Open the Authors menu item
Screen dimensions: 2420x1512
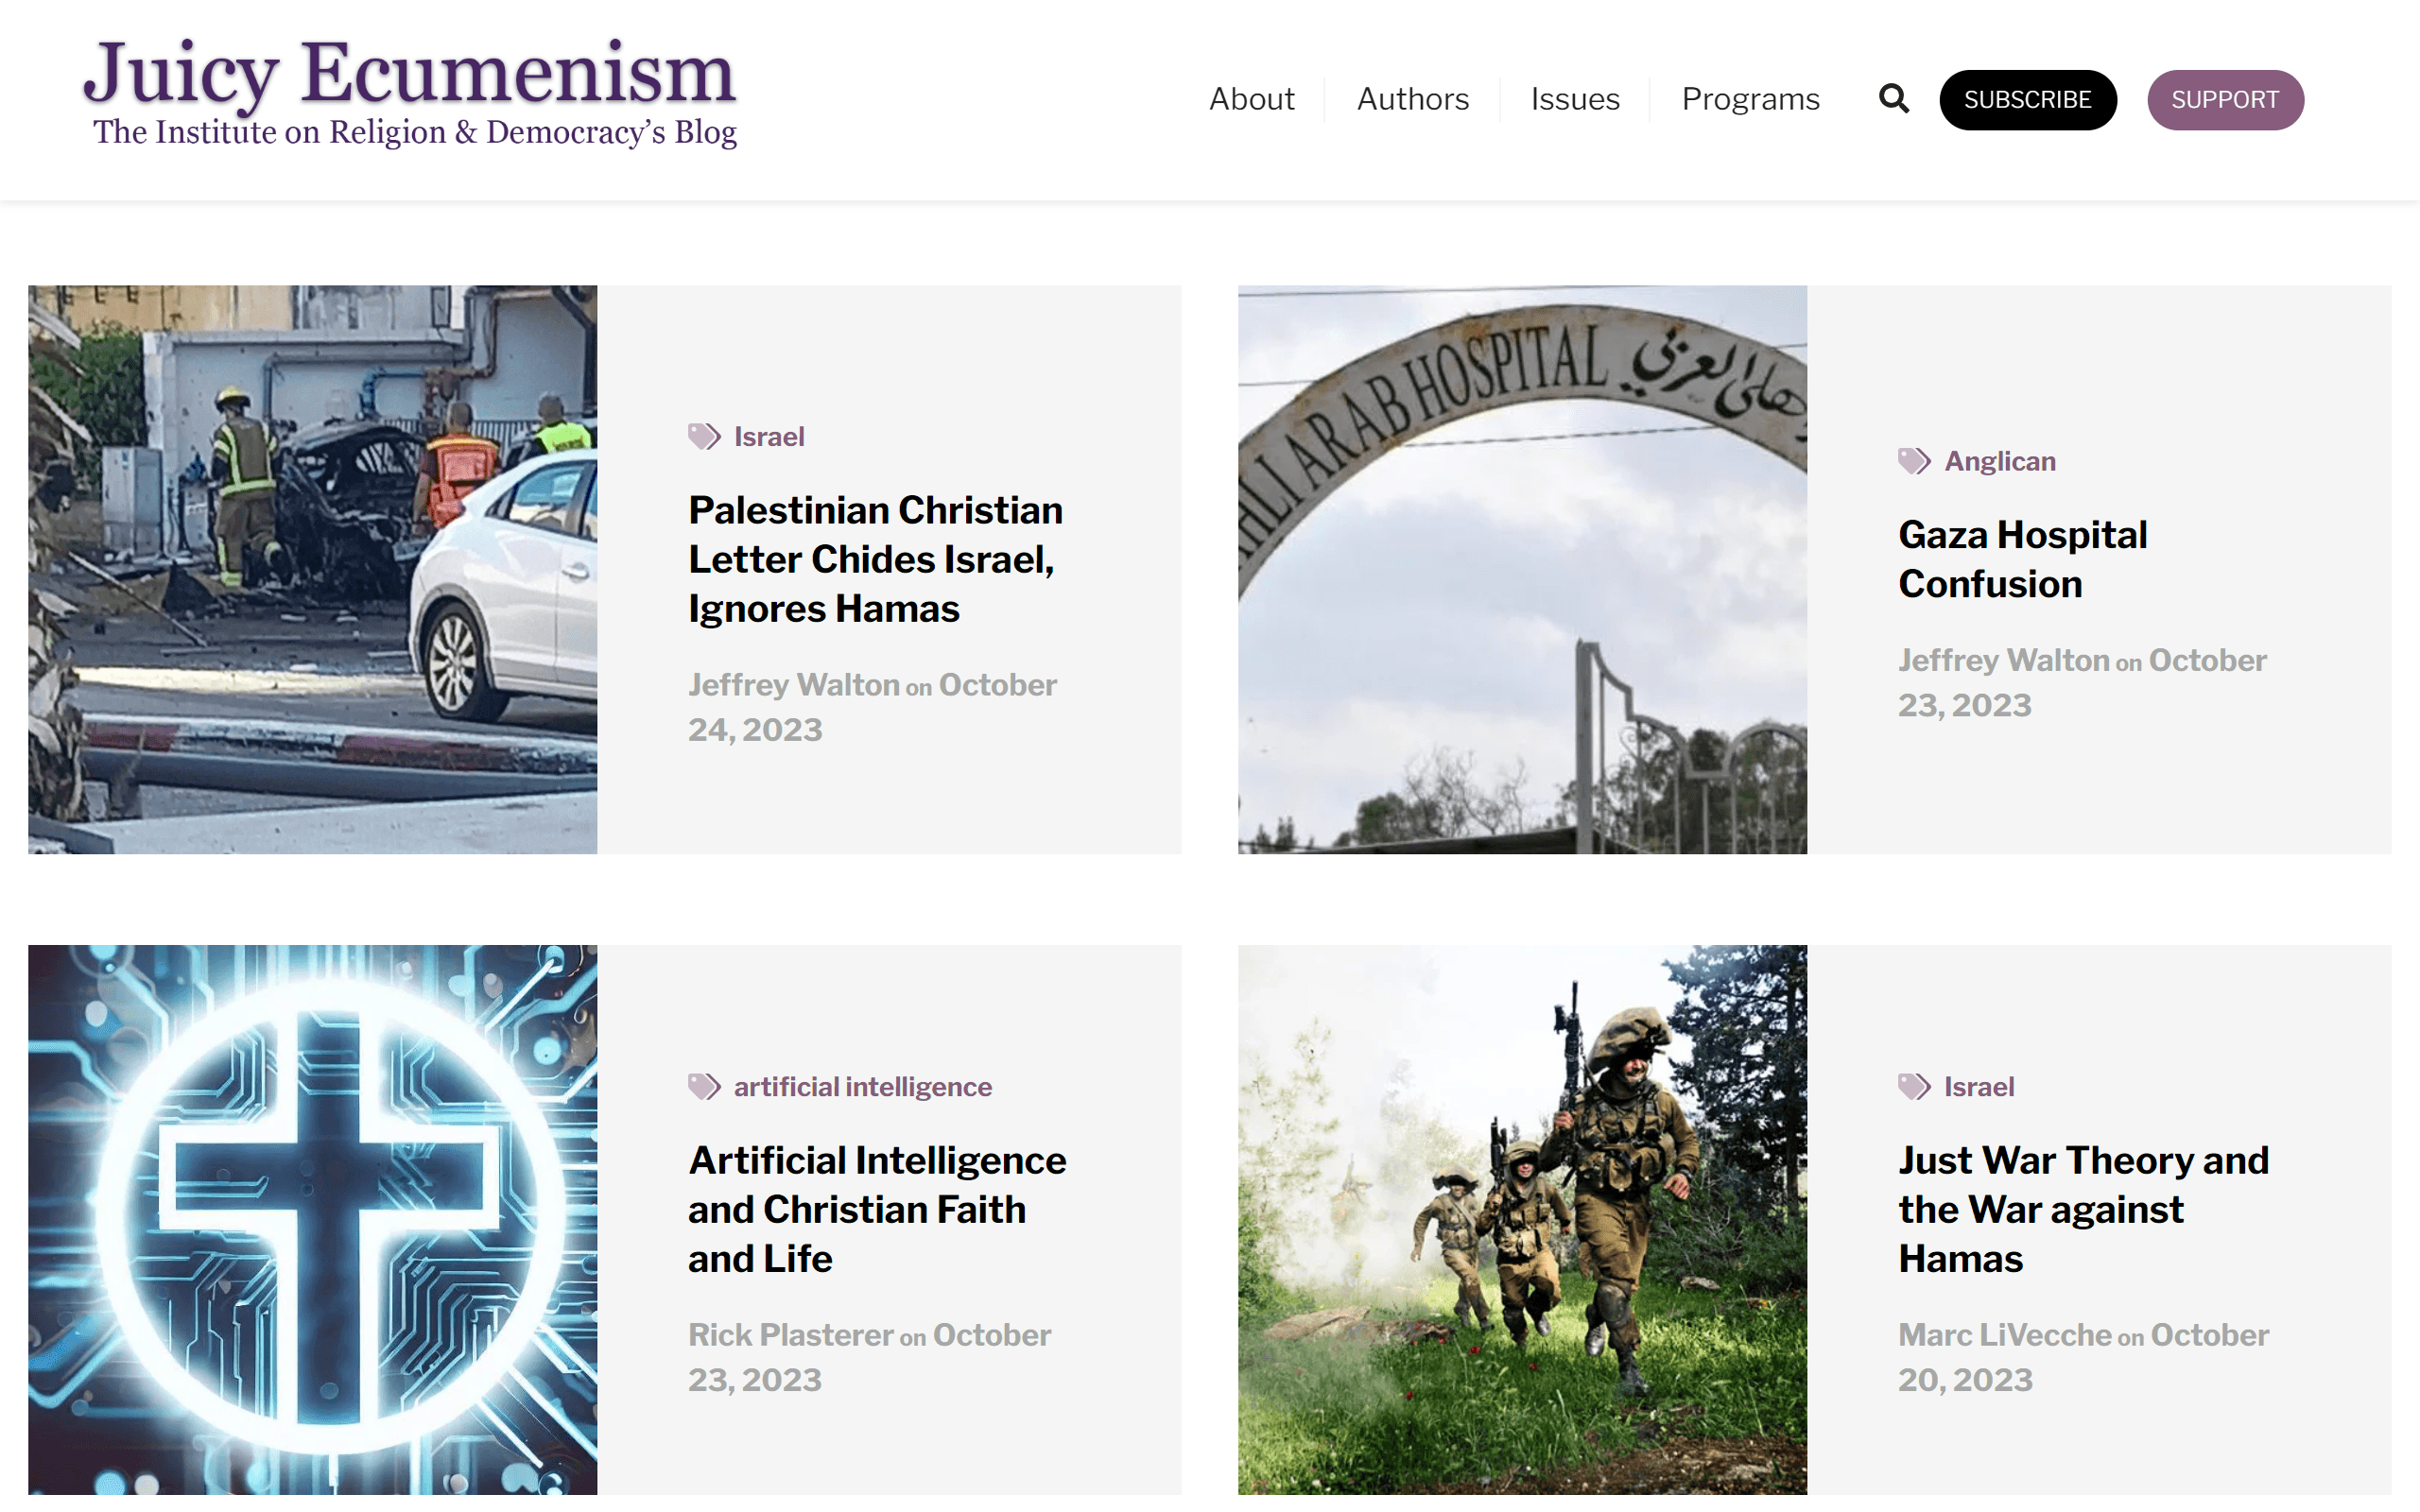pos(1412,98)
